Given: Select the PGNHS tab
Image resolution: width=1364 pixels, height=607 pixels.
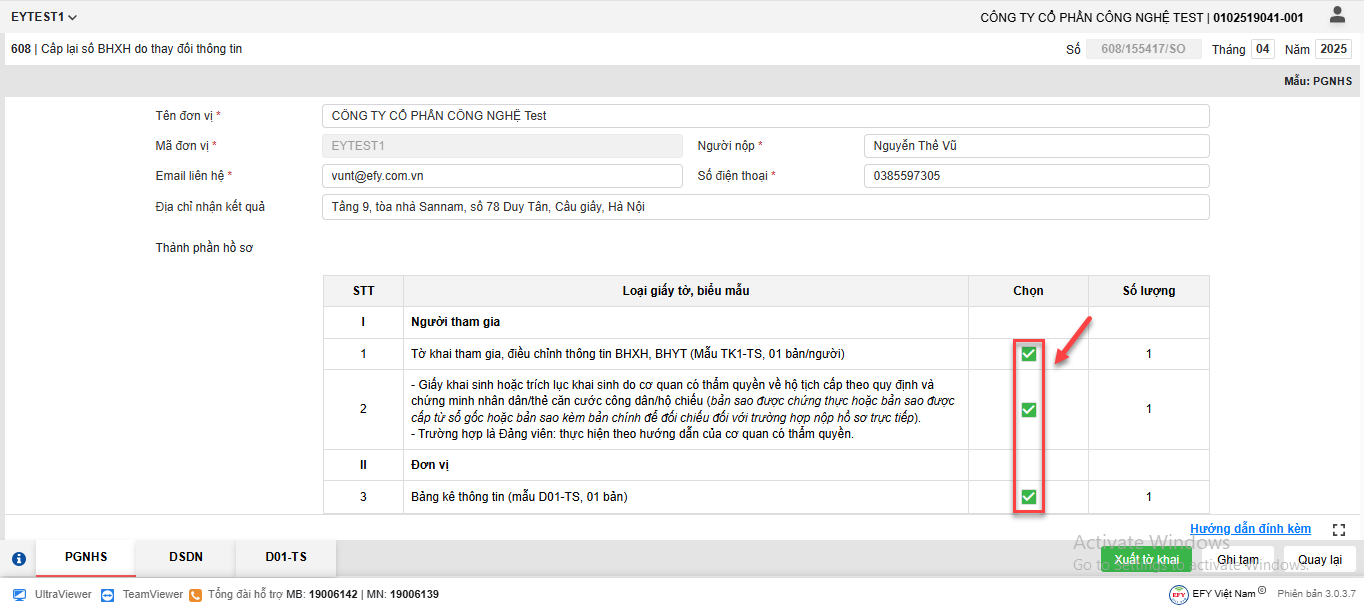Looking at the screenshot, I should click(x=86, y=558).
